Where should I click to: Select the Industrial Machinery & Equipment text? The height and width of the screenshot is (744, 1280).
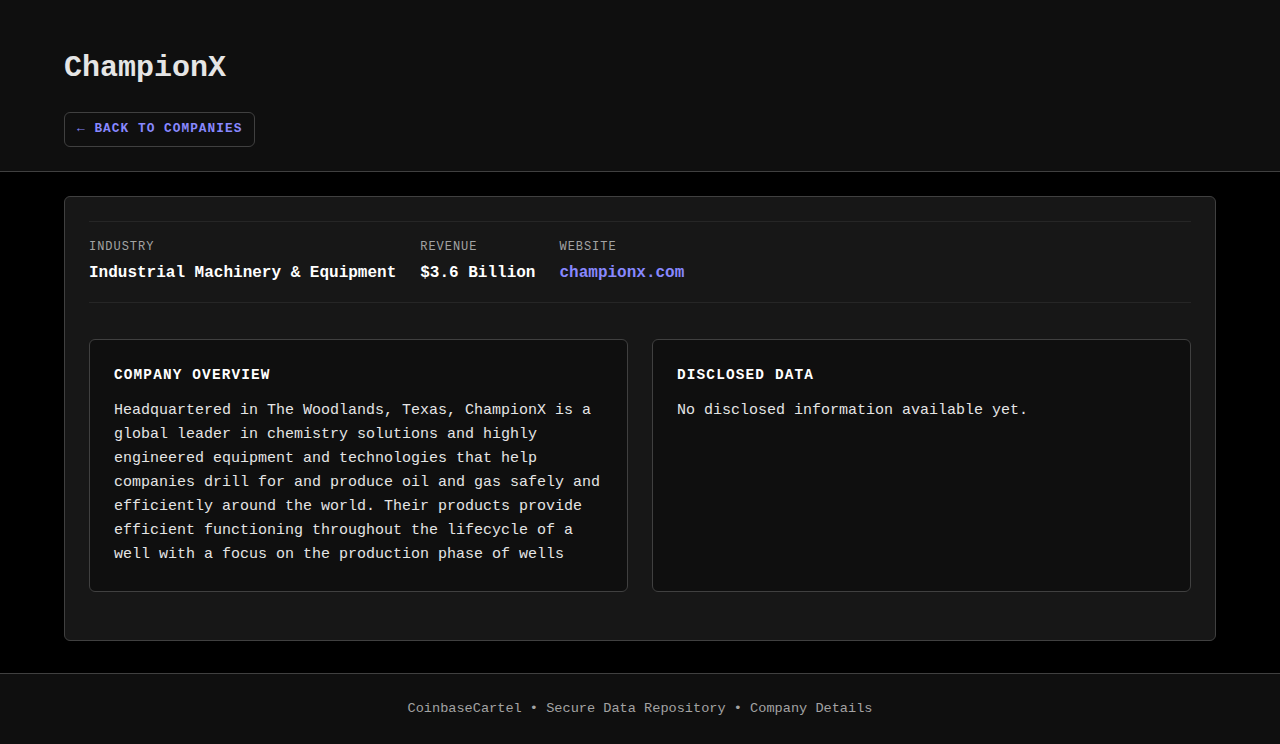242,272
